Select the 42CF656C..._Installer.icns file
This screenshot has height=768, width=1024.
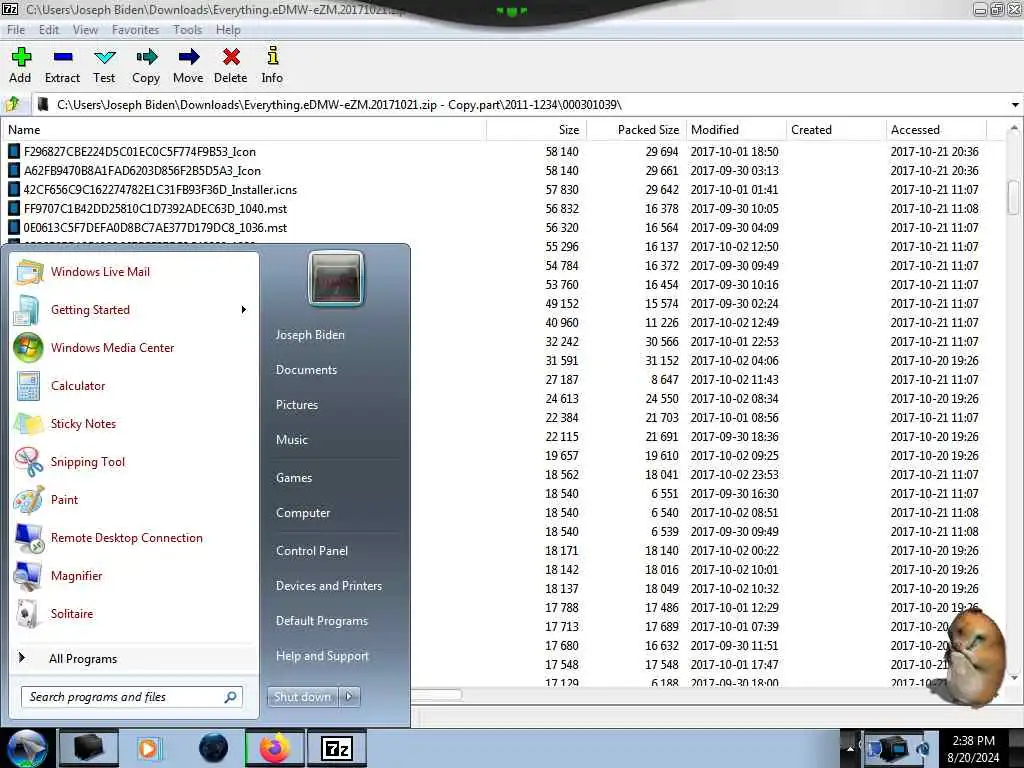[160, 189]
